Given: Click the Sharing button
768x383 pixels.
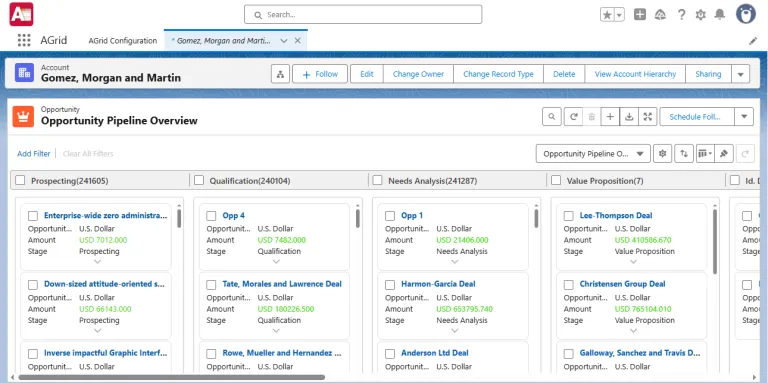Looking at the screenshot, I should tap(708, 74).
